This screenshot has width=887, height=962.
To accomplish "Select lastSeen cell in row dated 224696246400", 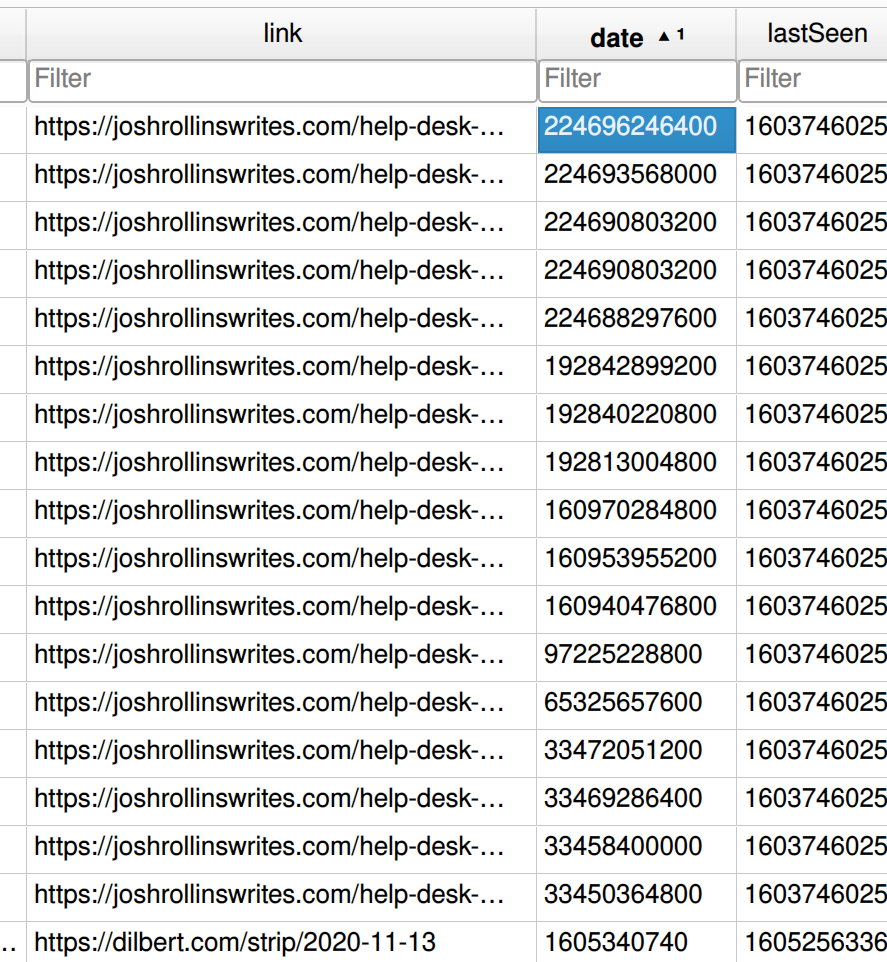I will (x=812, y=129).
